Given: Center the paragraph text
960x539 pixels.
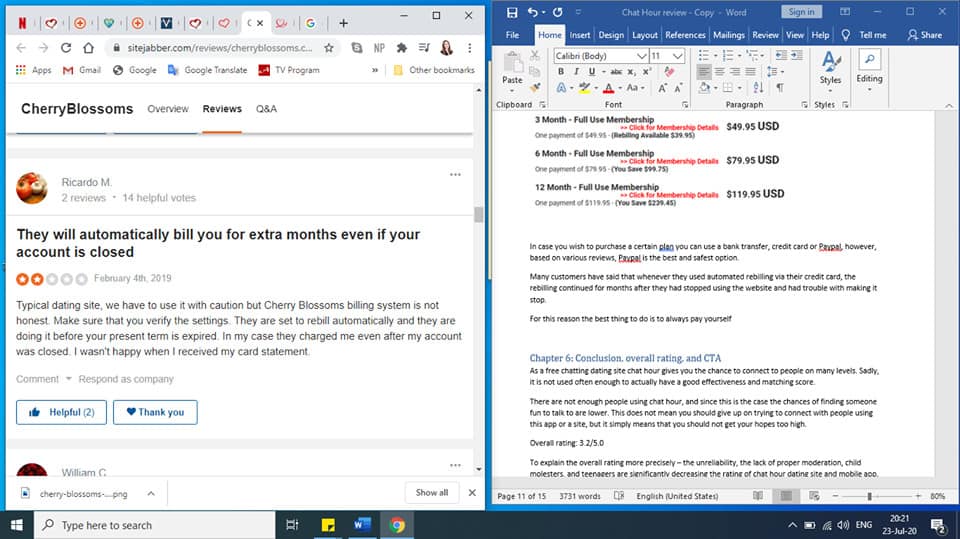Looking at the screenshot, I should click(x=719, y=72).
